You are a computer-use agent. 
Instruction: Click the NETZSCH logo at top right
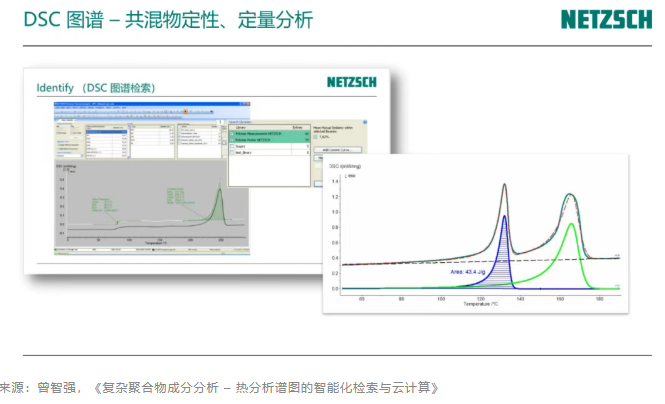[x=606, y=20]
